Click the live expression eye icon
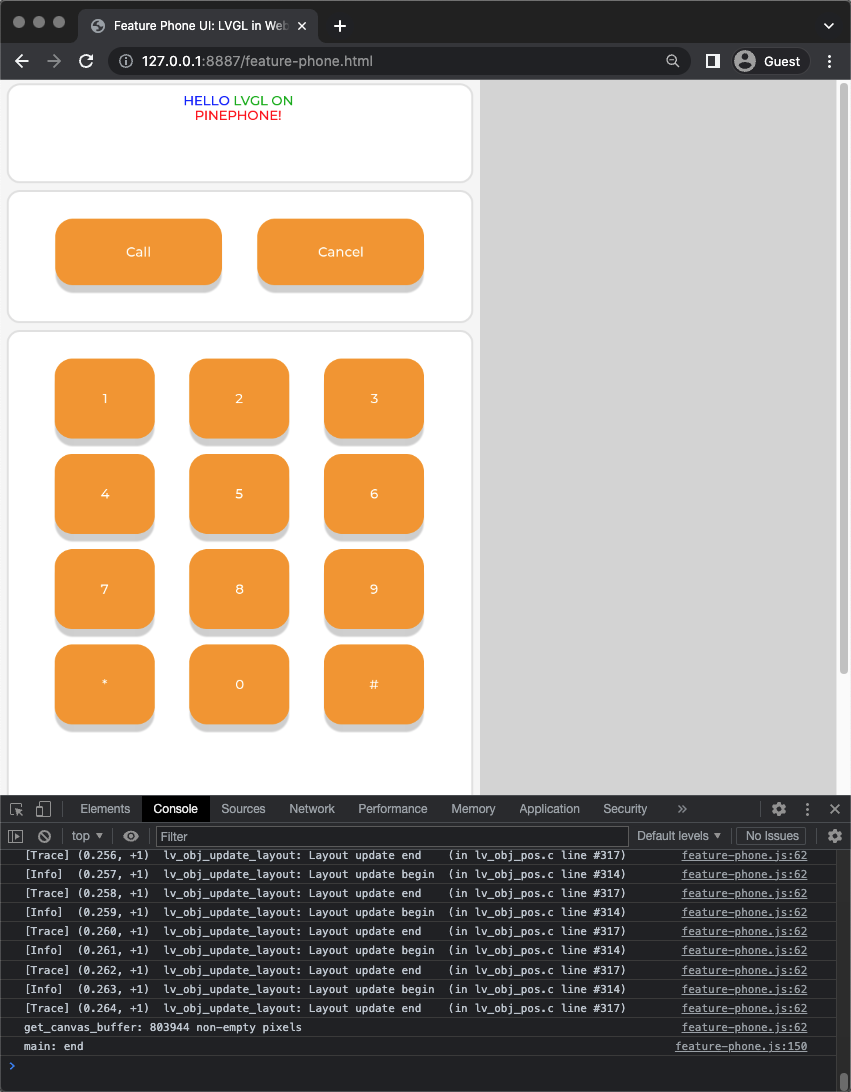Screen dimensions: 851x1092 (x=131, y=836)
